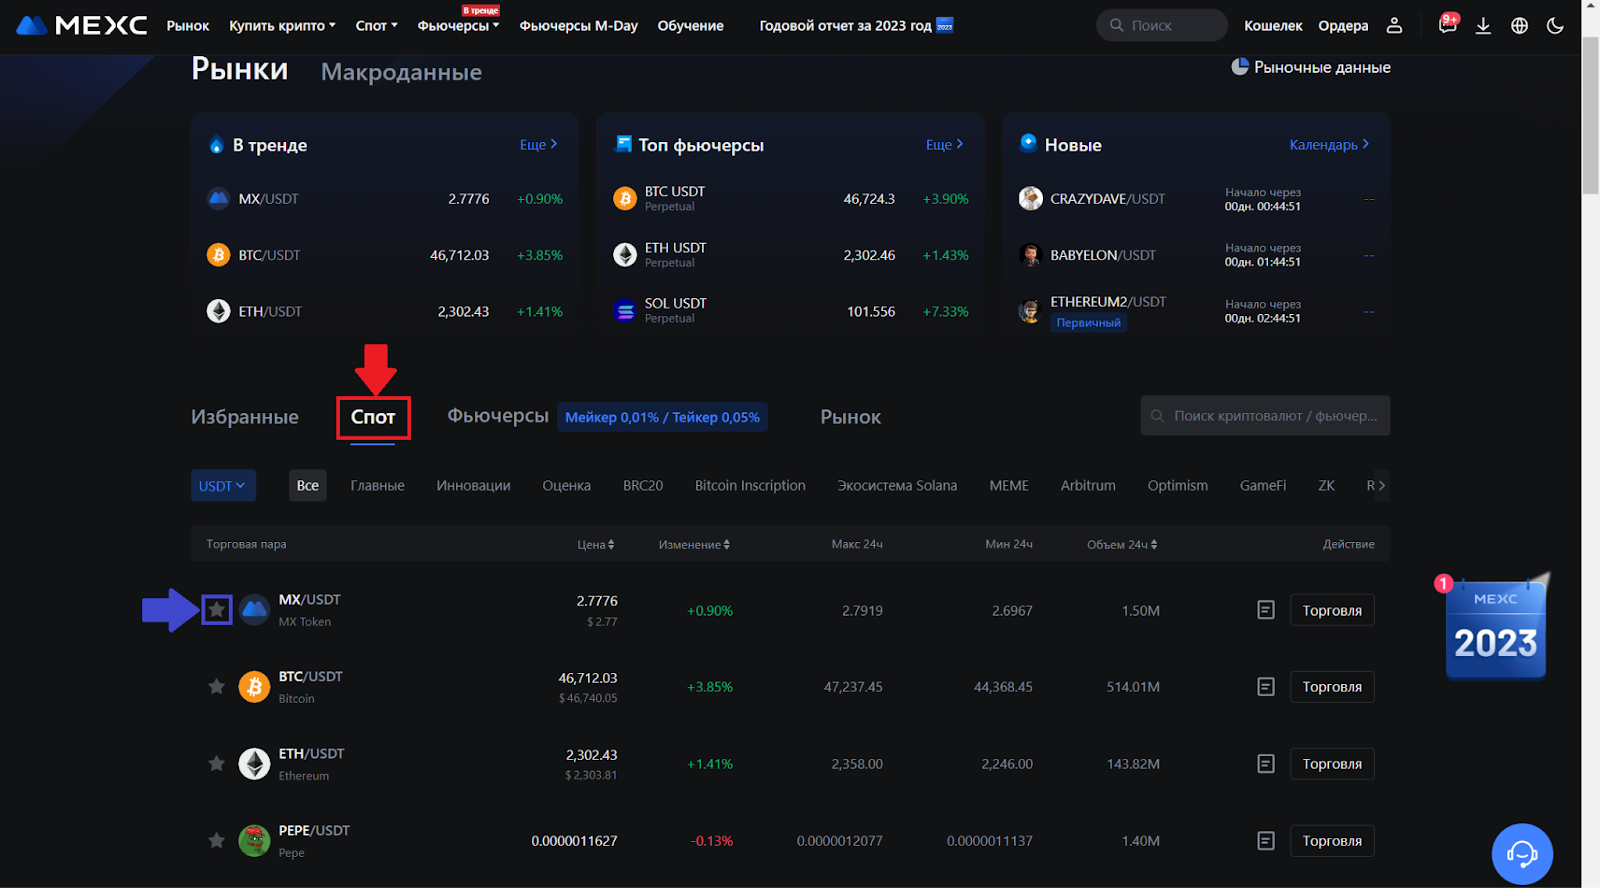1600x888 pixels.
Task: Click SOL USDT Perpetual coin icon
Action: pos(625,311)
